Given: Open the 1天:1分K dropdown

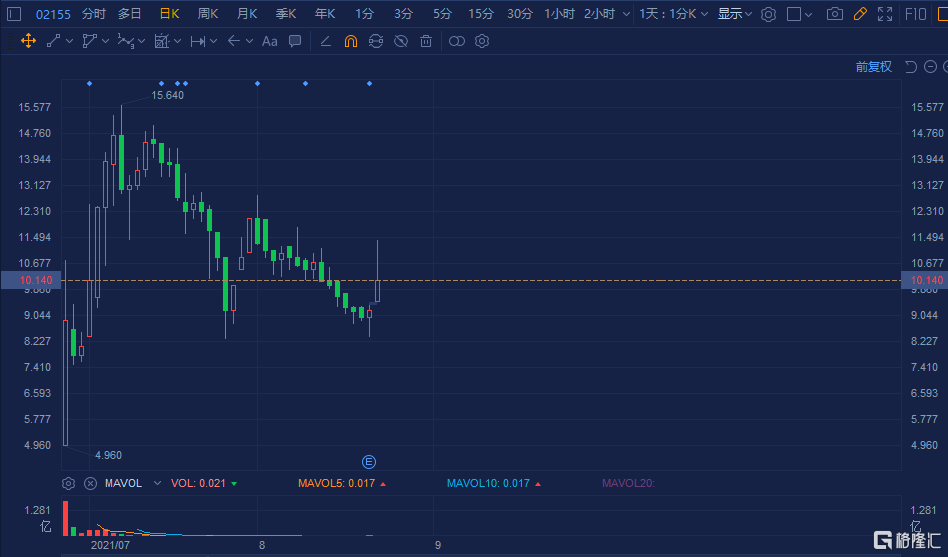Looking at the screenshot, I should pos(674,14).
